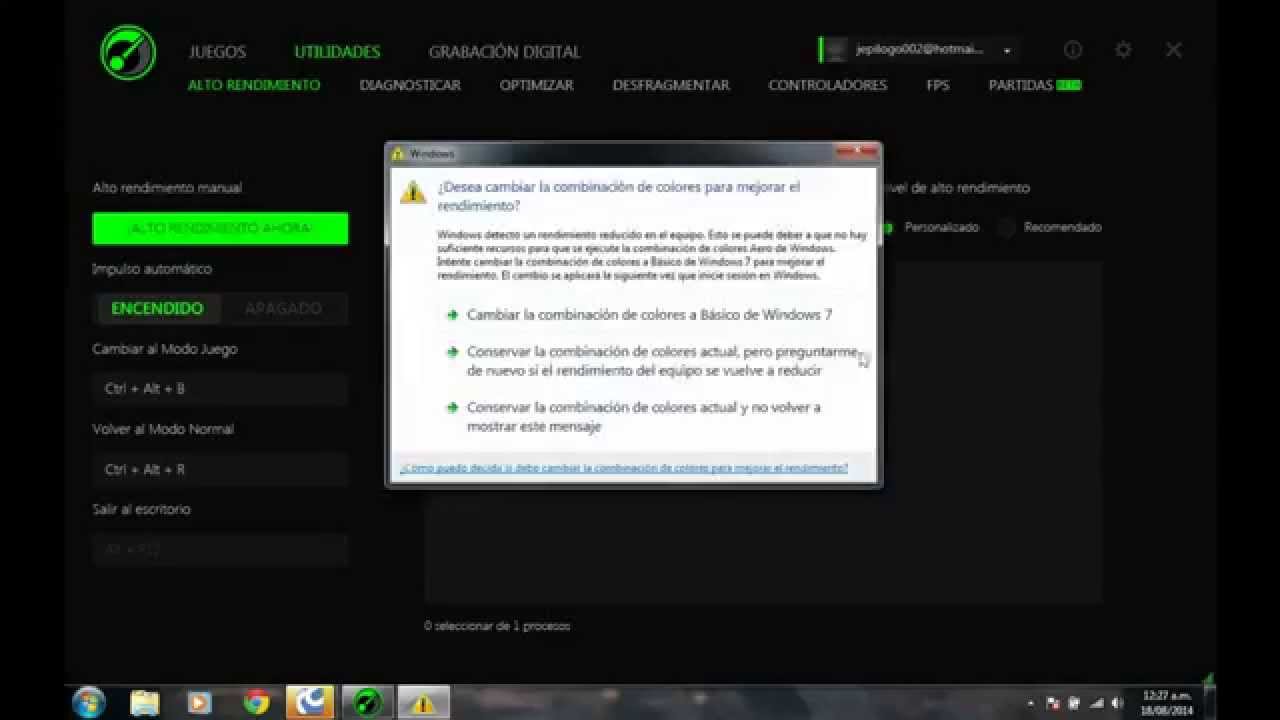Expand the account email dropdown arrow
The image size is (1280, 720).
1007,51
